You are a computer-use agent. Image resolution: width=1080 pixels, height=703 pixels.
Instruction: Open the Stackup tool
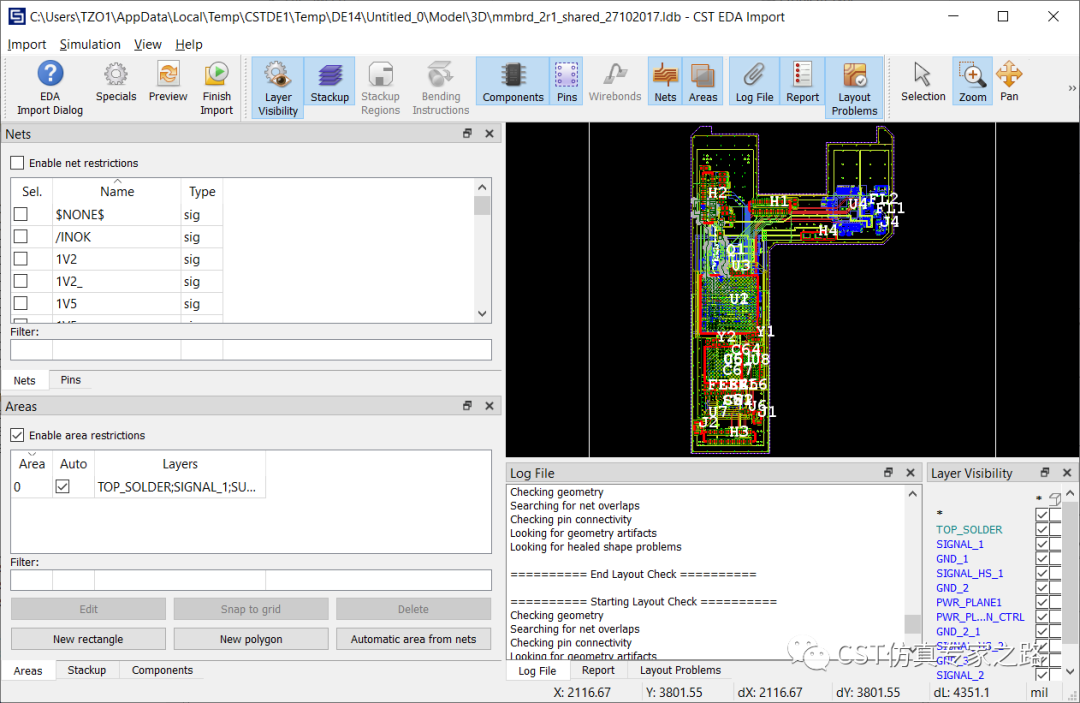coord(329,83)
